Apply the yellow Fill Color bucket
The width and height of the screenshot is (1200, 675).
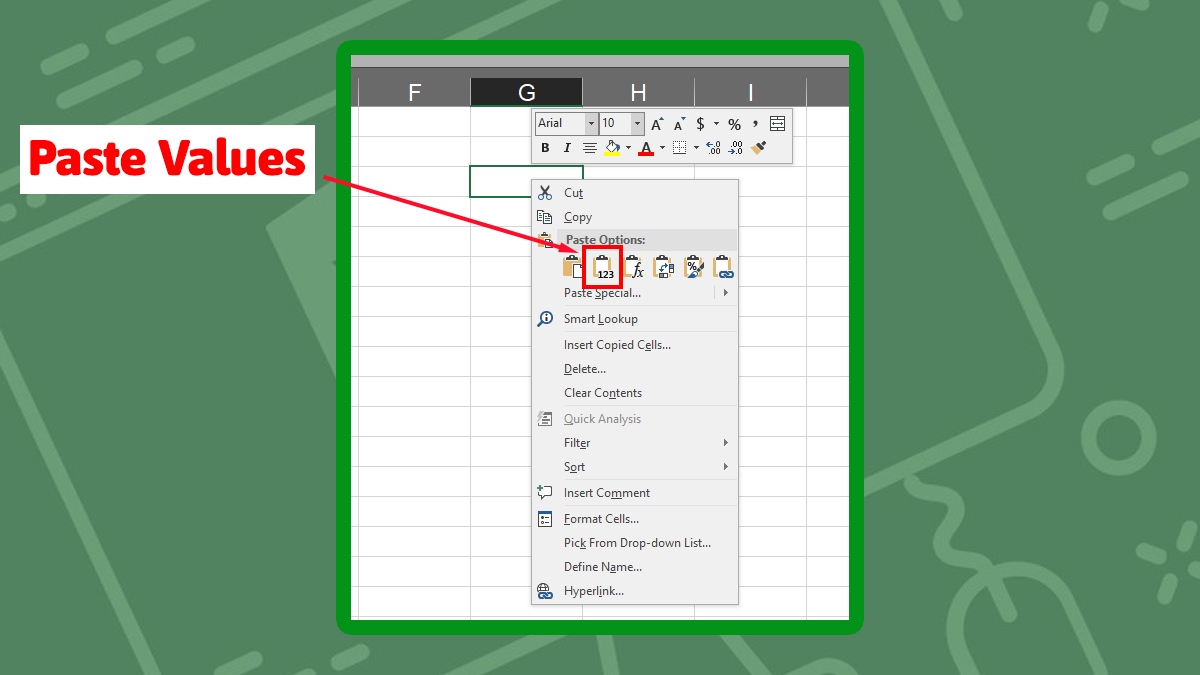pyautogui.click(x=613, y=148)
